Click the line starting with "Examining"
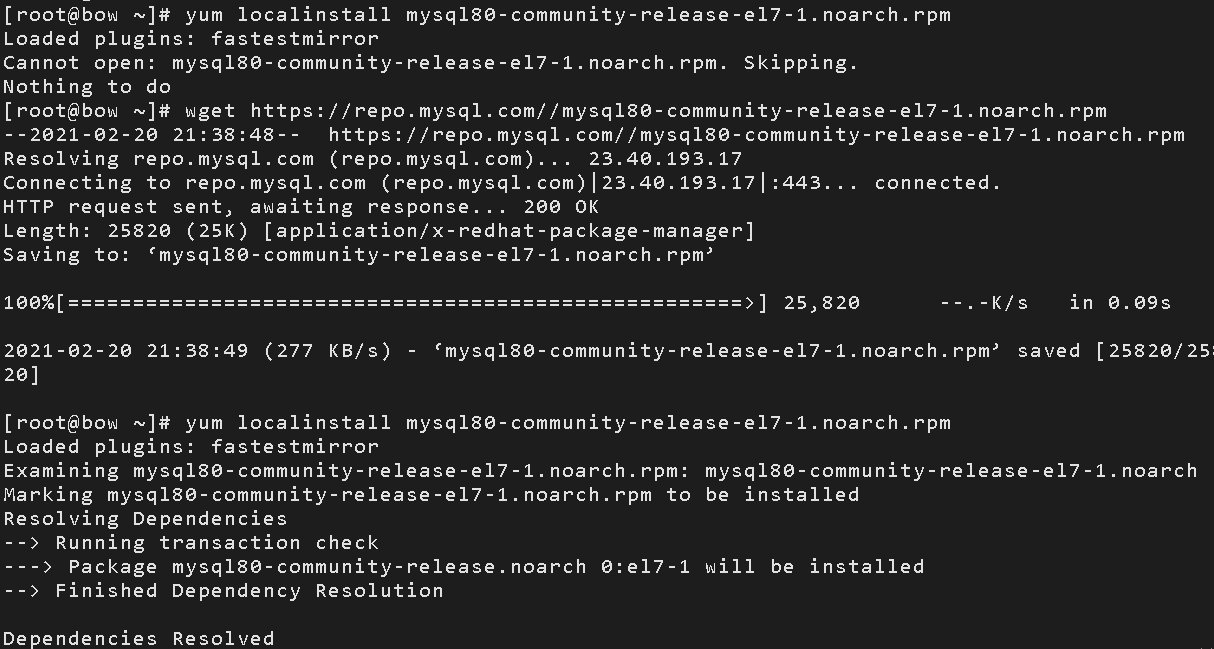1214x649 pixels. (600, 471)
